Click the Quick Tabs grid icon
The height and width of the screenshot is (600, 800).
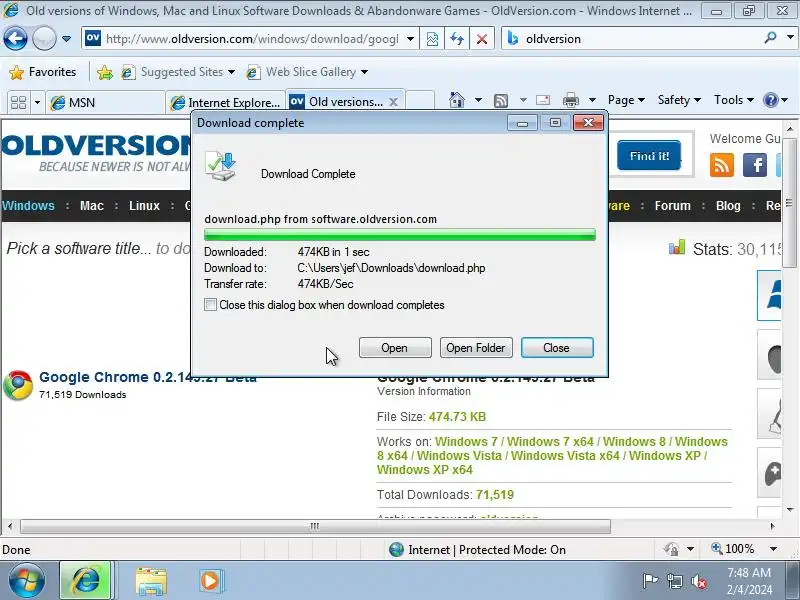(18, 103)
